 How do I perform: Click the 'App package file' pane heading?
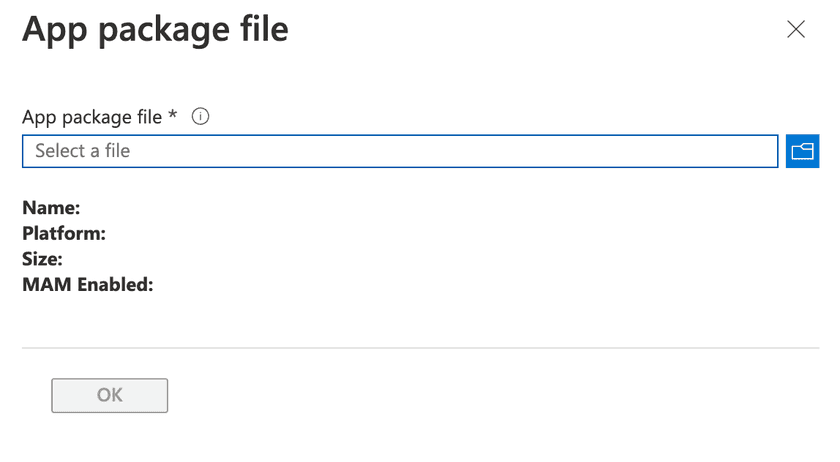[155, 29]
